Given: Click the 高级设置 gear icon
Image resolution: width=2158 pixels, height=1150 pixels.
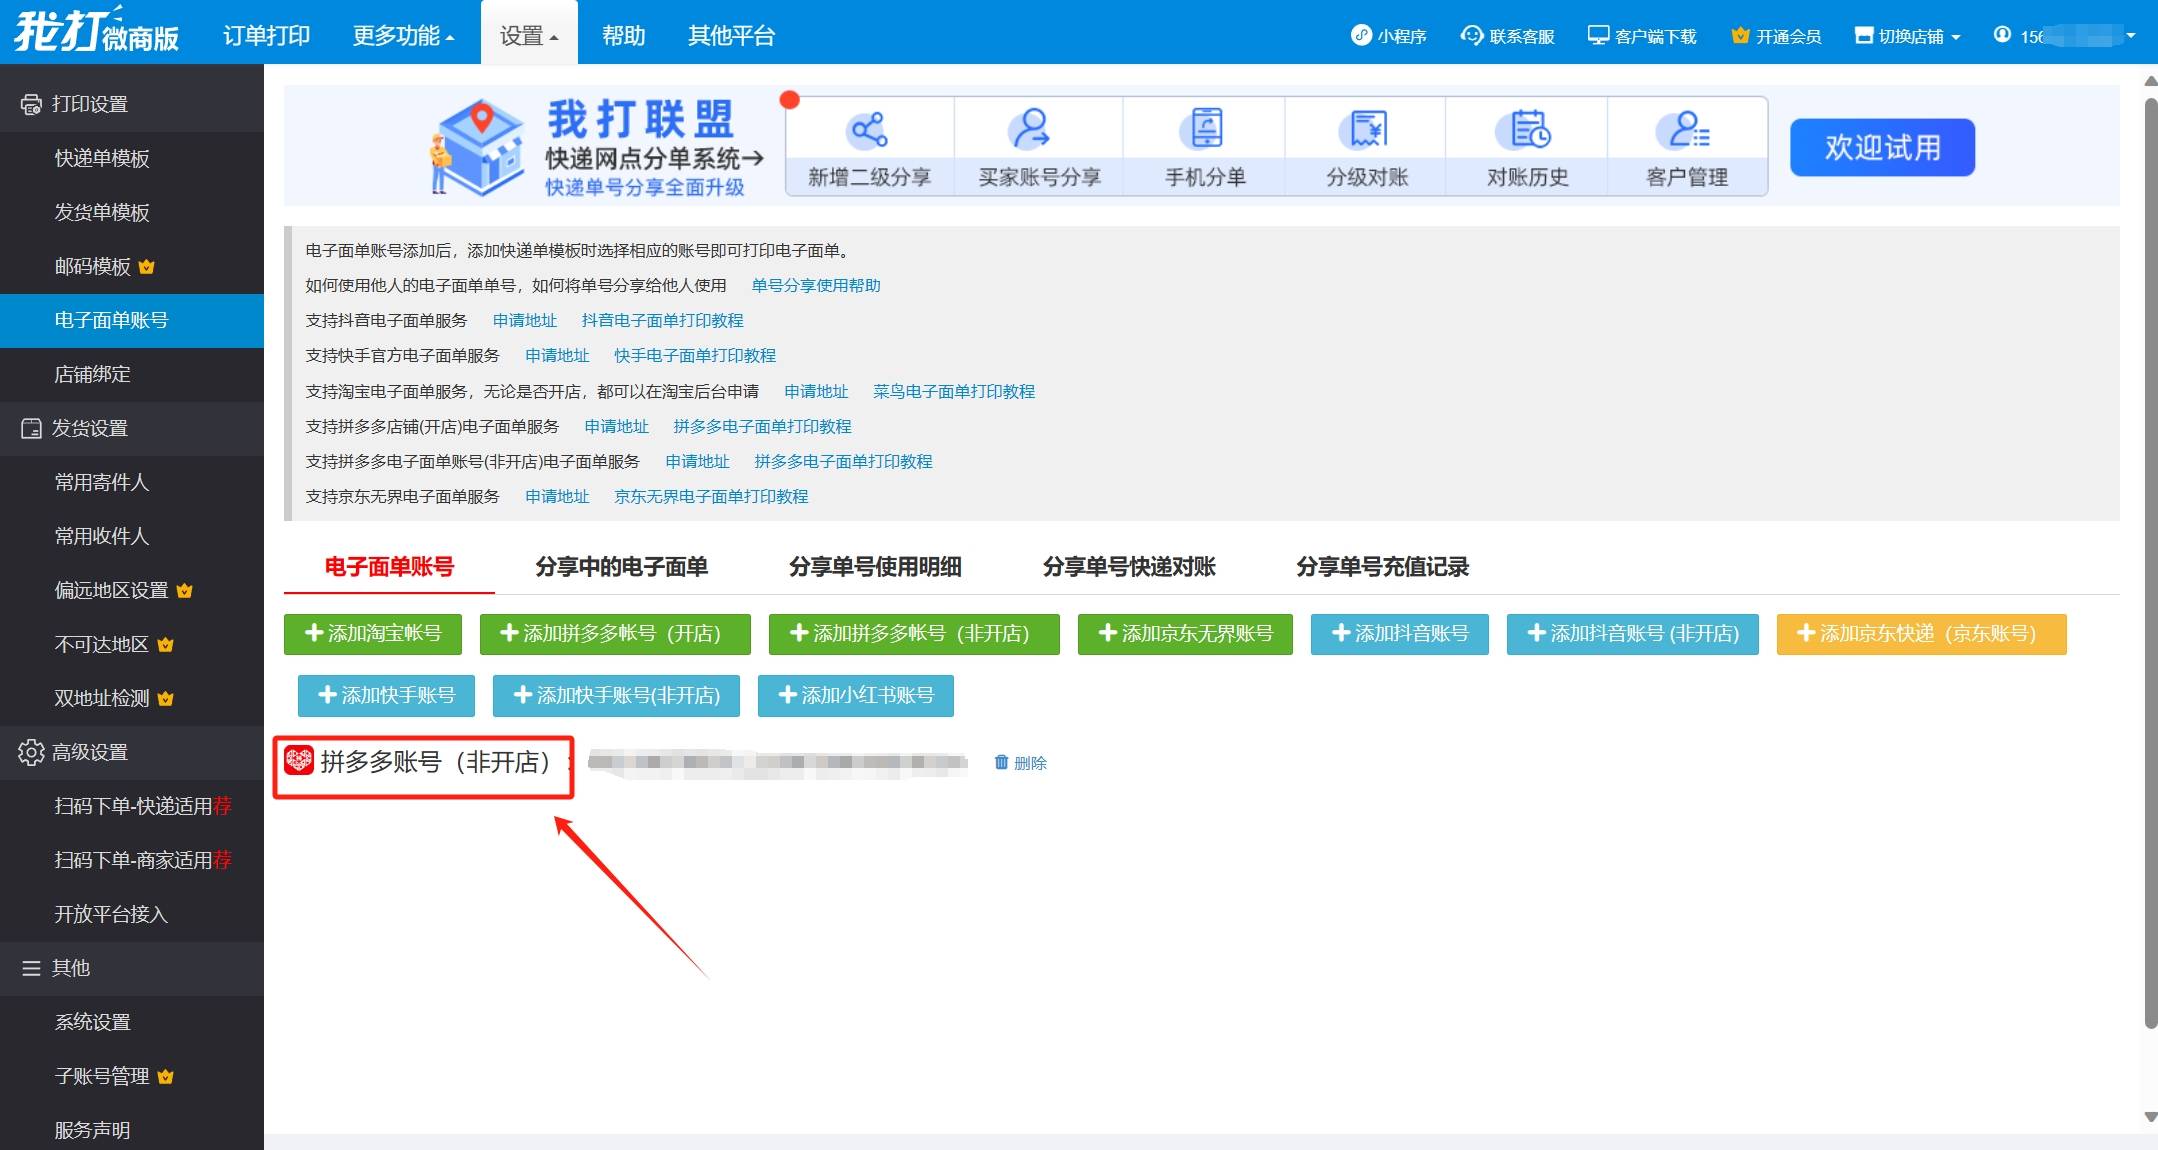Looking at the screenshot, I should coord(31,752).
